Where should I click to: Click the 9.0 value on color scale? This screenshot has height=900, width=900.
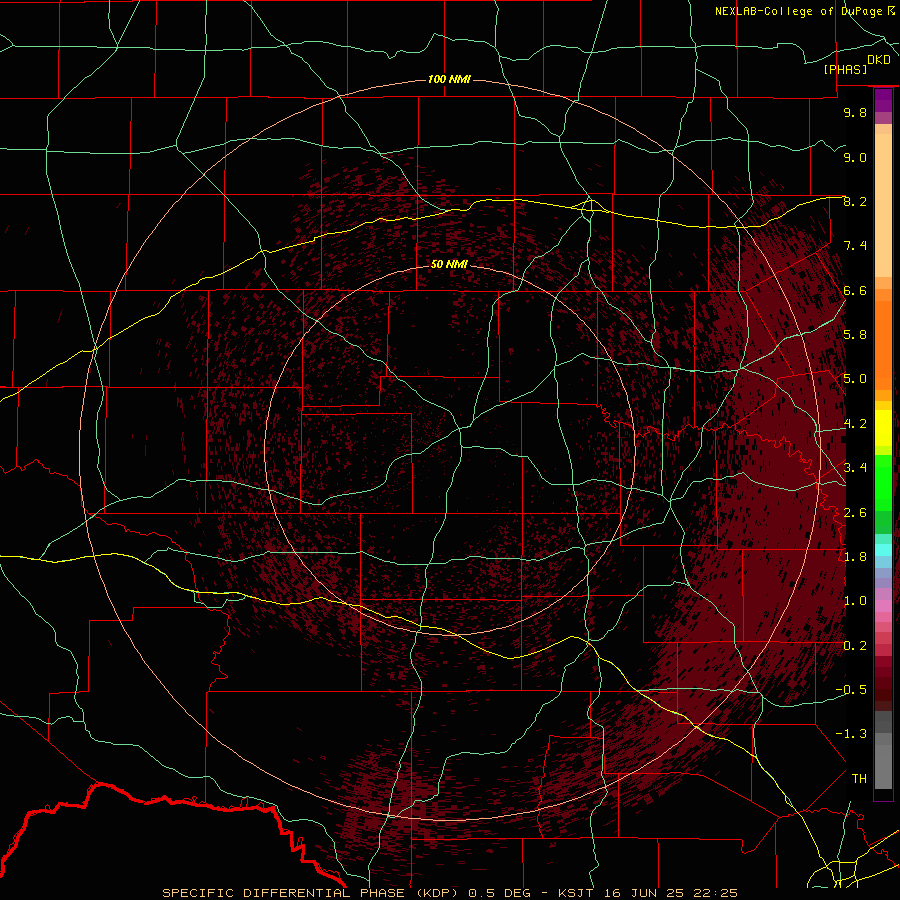pyautogui.click(x=855, y=157)
